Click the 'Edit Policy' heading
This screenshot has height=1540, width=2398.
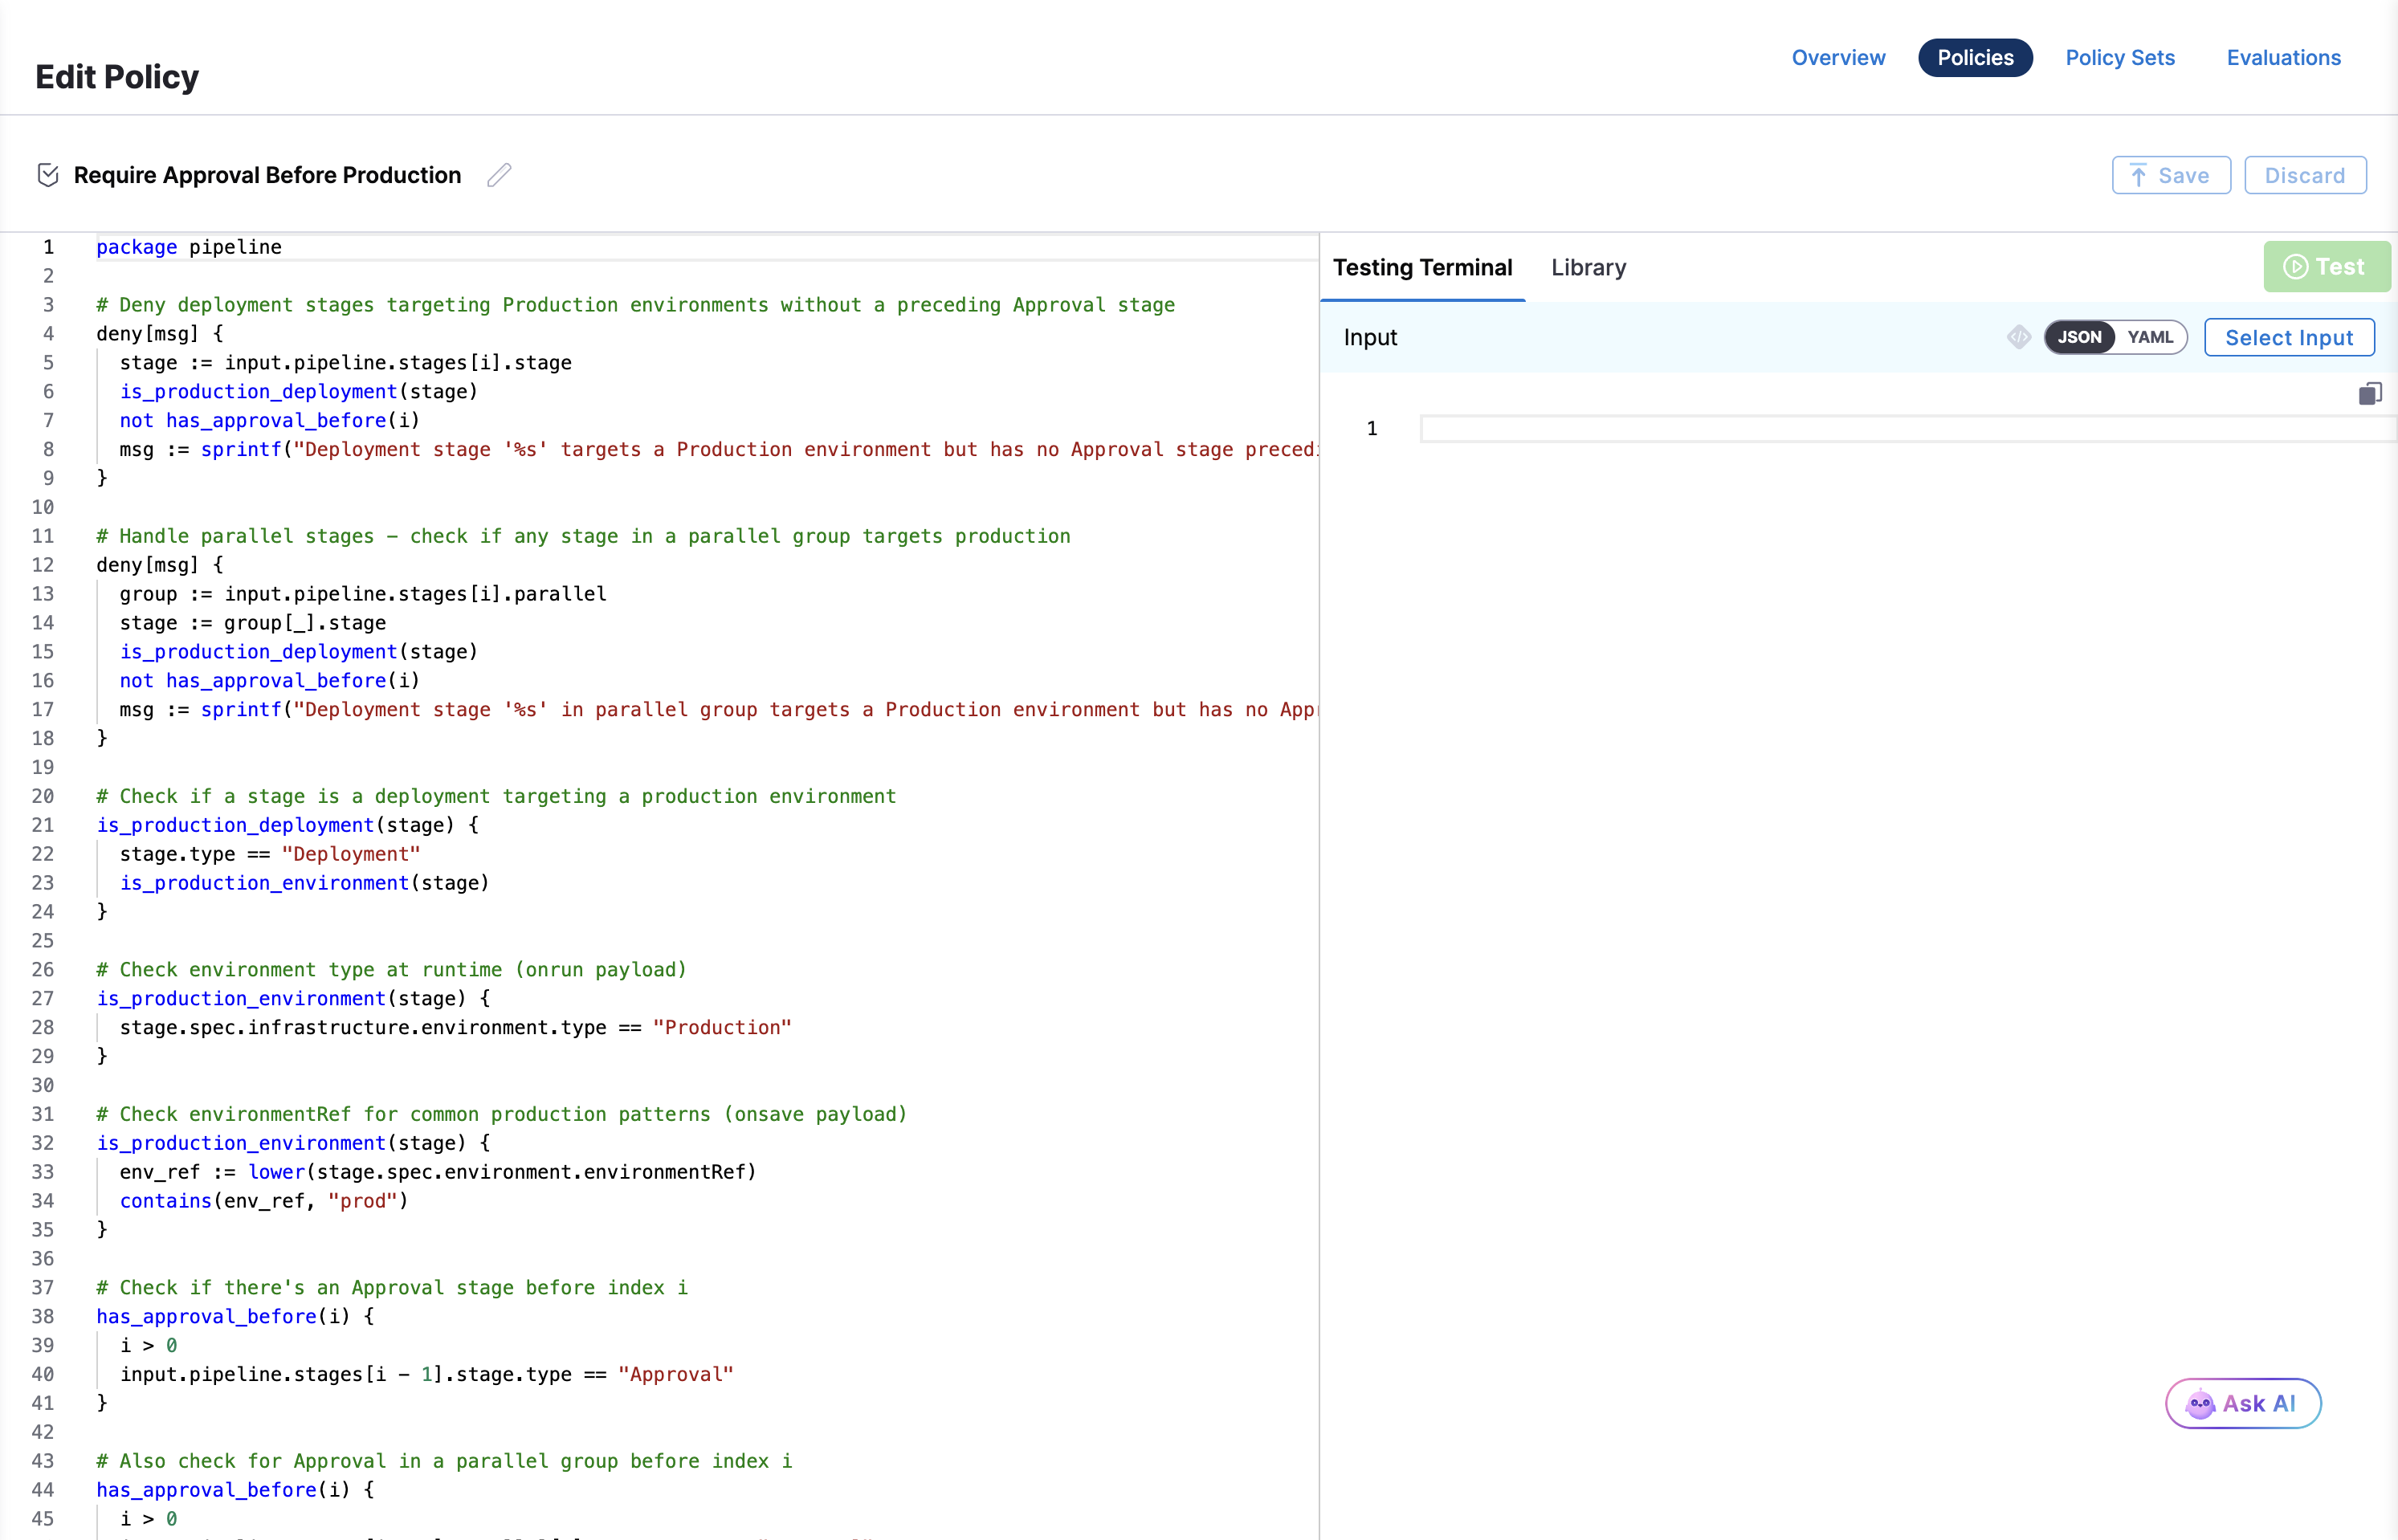(117, 77)
